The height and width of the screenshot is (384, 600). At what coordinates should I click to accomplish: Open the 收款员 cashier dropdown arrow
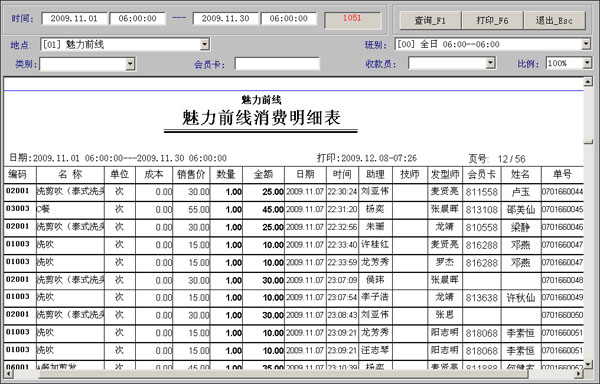(x=491, y=63)
